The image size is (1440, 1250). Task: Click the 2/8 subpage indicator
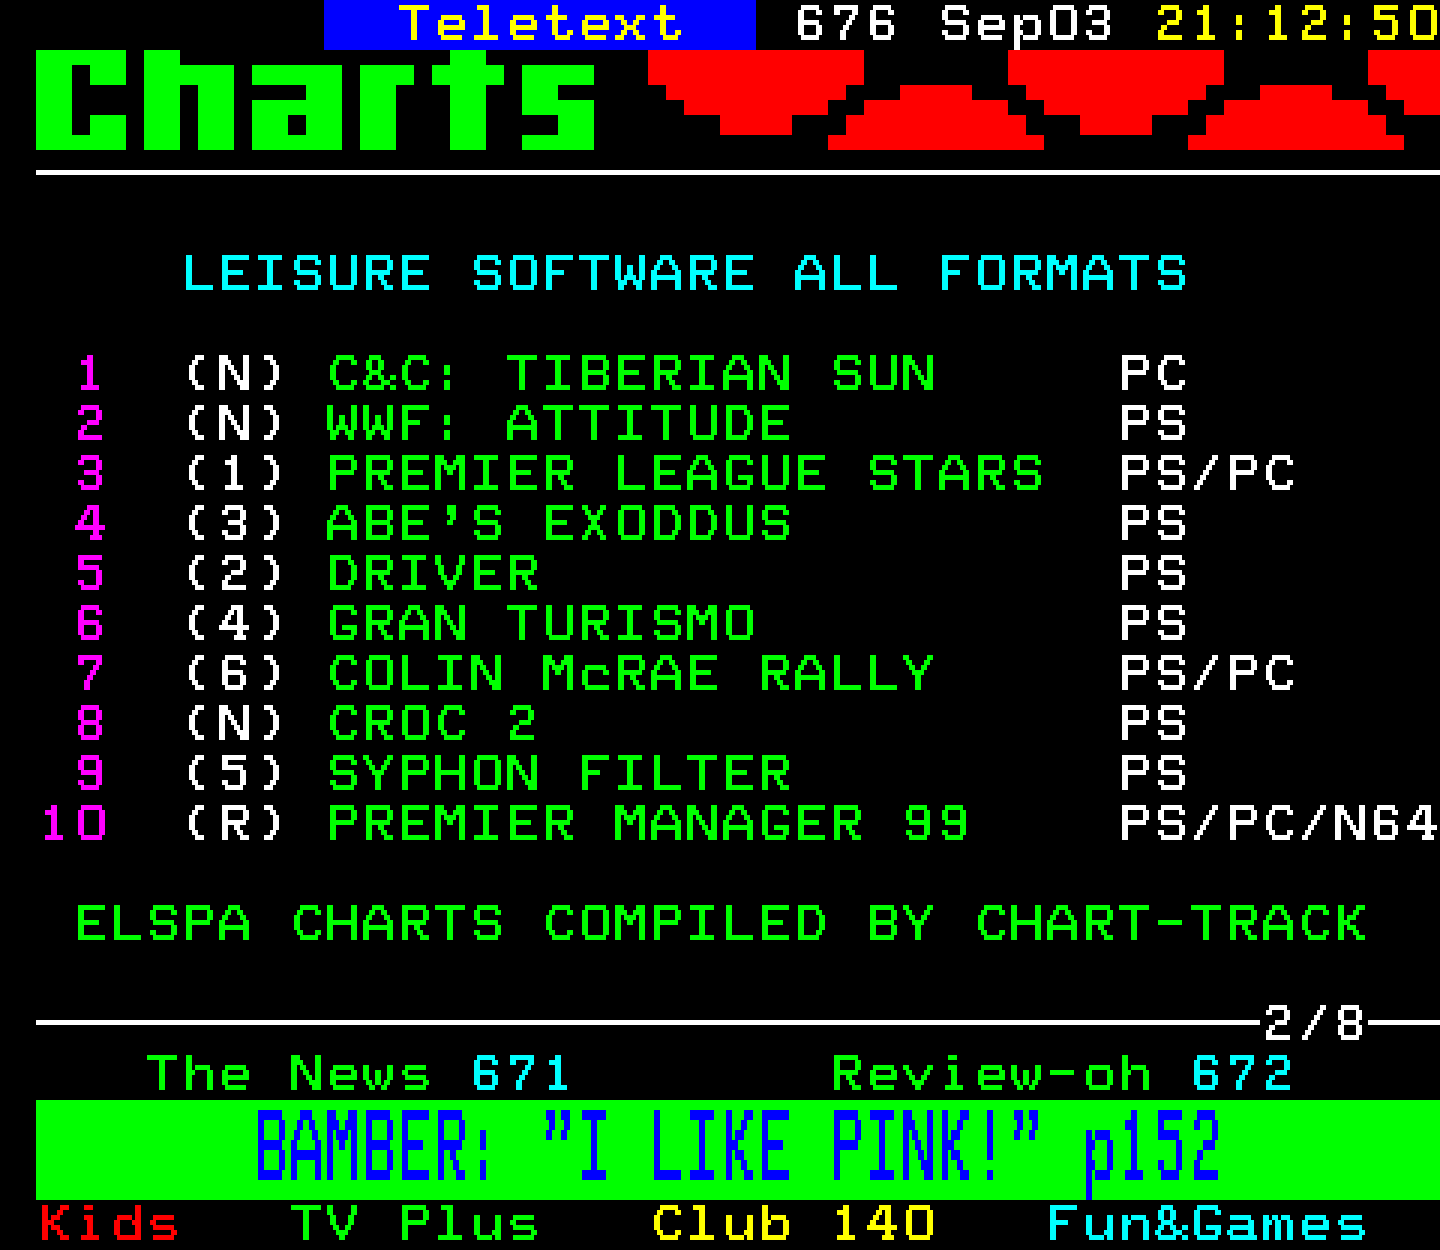[1314, 1023]
